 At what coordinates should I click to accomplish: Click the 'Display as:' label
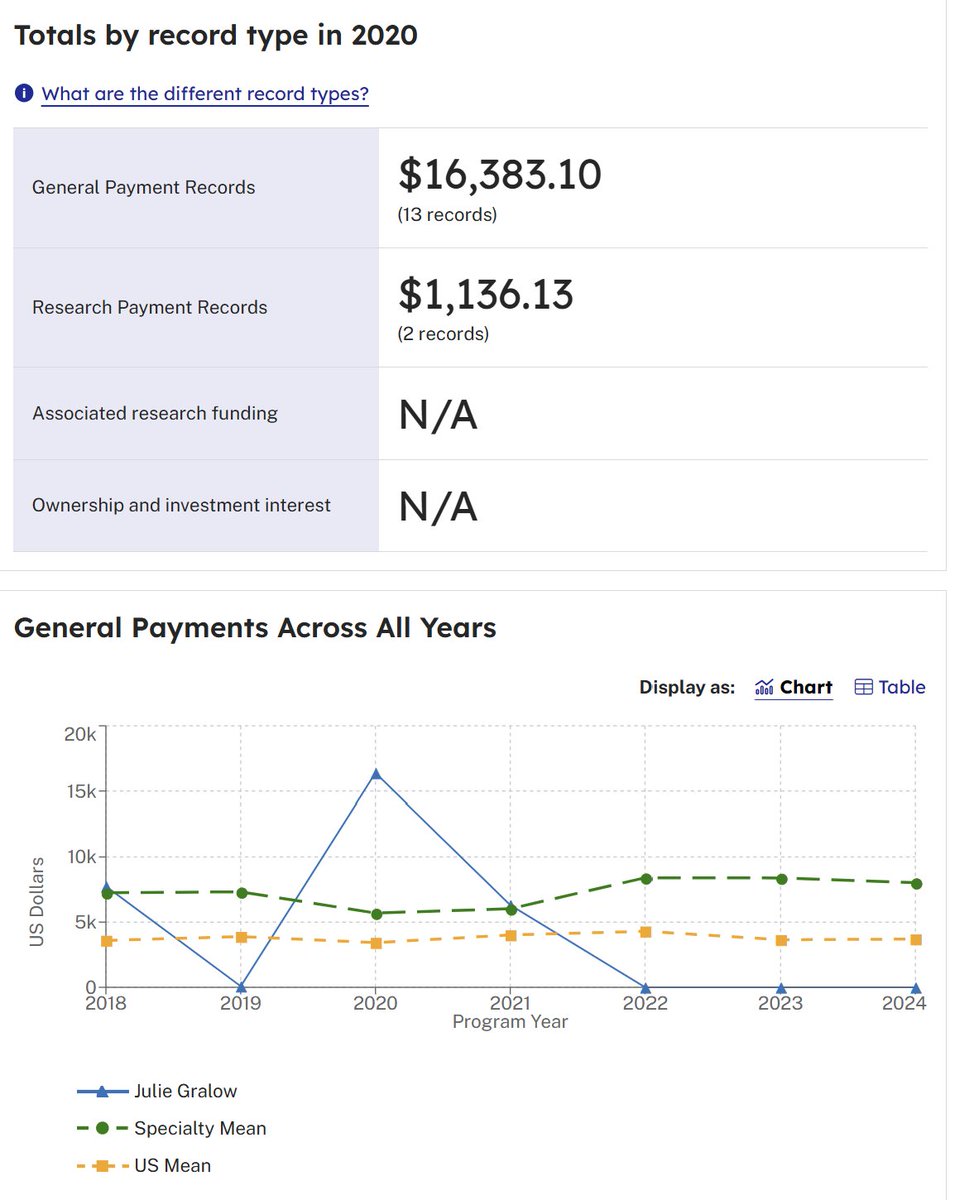[687, 687]
